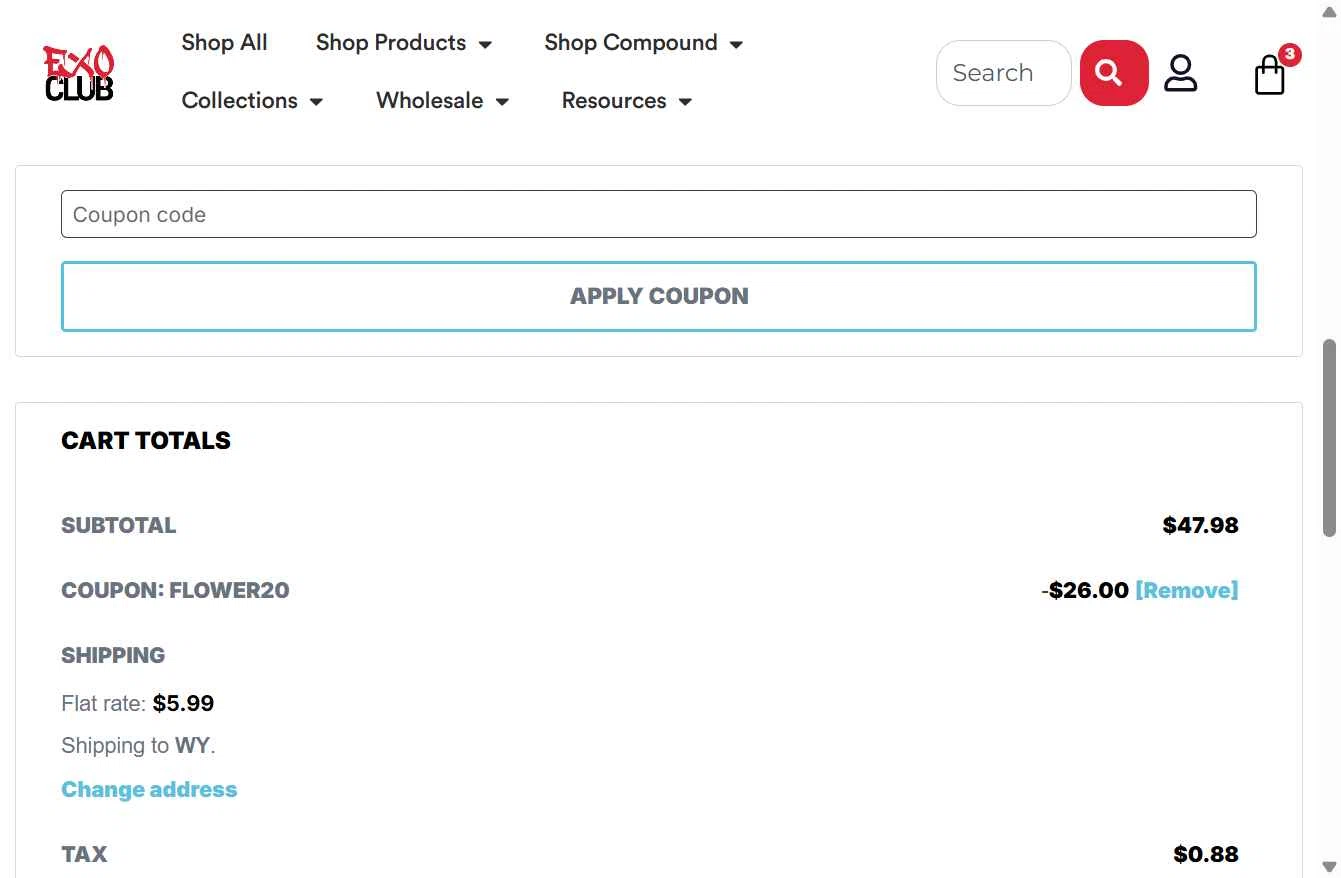Image resolution: width=1341 pixels, height=878 pixels.
Task: Open the Shop Products menu
Action: pyautogui.click(x=404, y=43)
